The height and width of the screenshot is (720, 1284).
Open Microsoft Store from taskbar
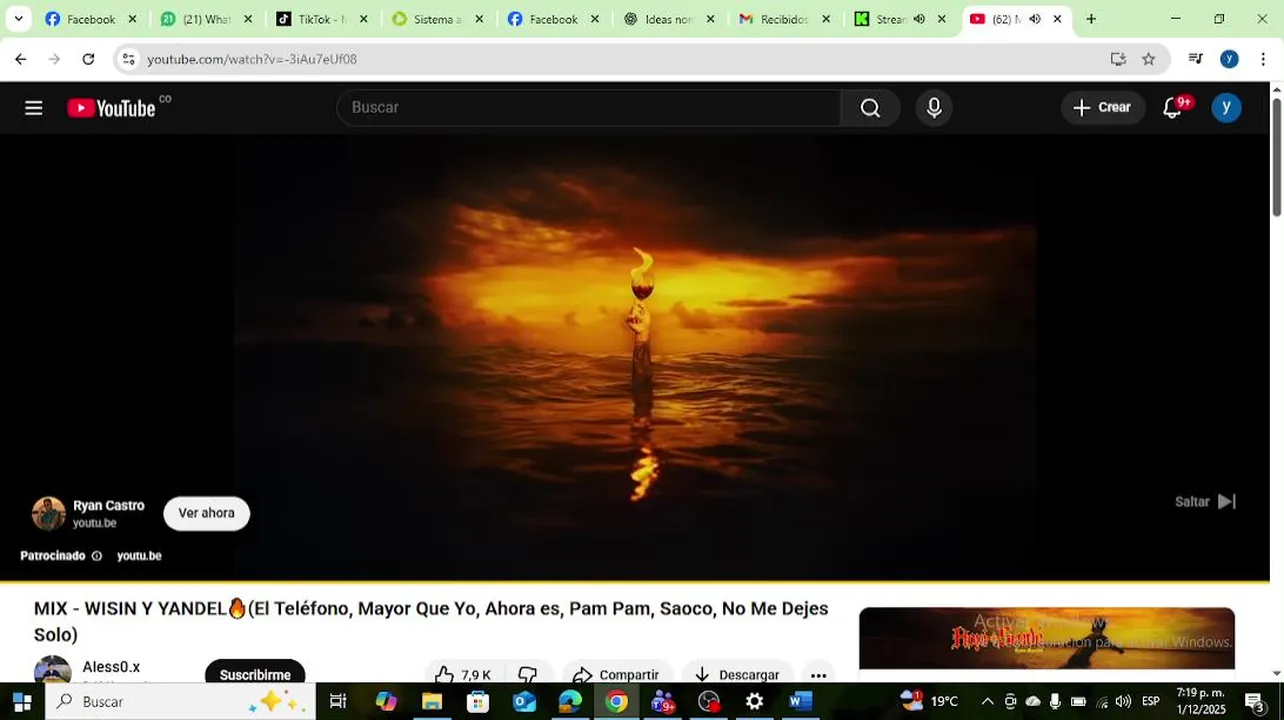pos(478,702)
